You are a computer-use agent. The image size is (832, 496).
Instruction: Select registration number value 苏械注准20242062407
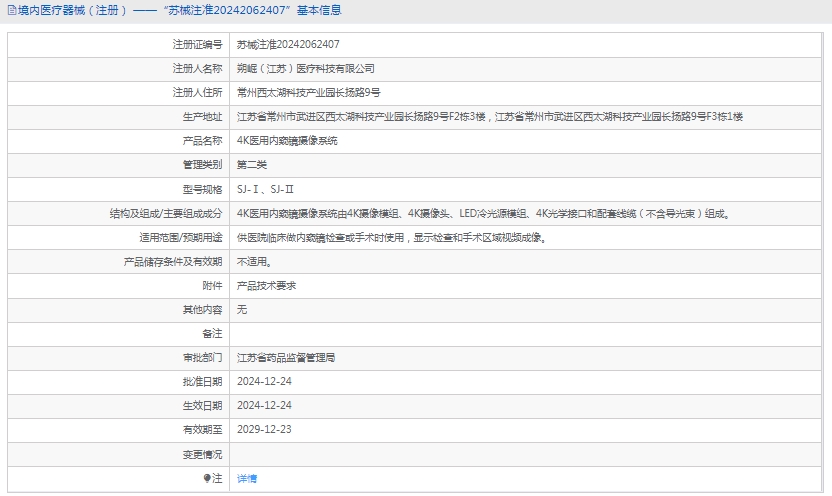click(x=288, y=44)
